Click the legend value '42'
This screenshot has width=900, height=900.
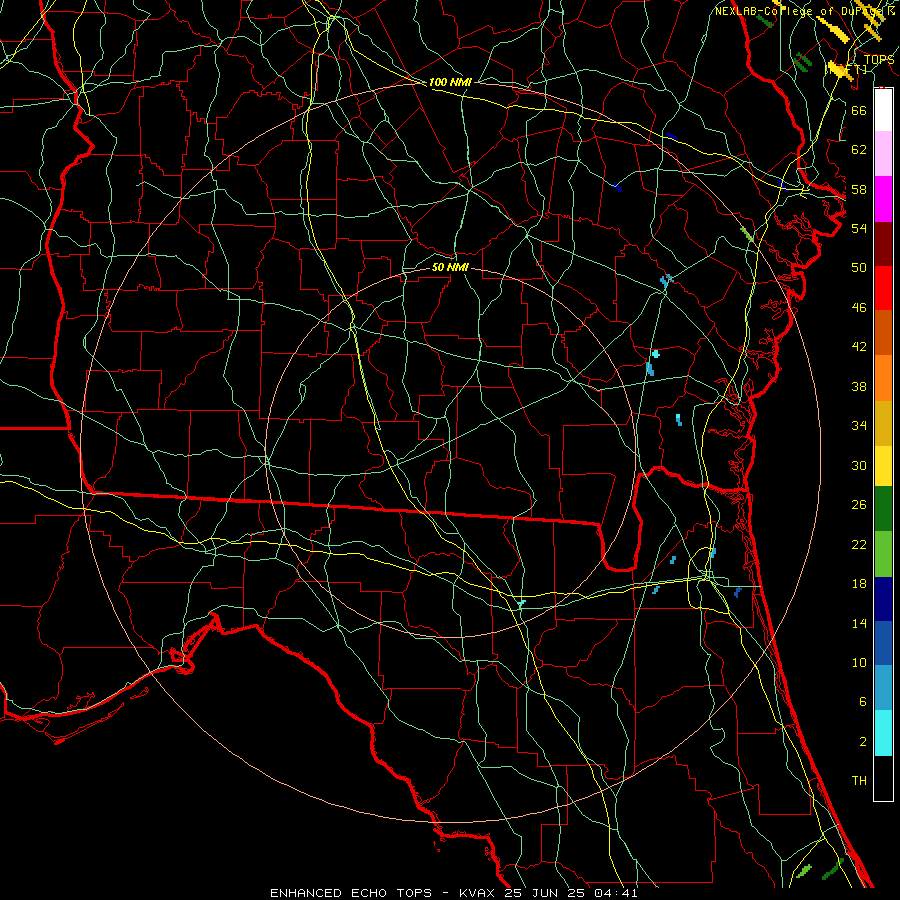pyautogui.click(x=859, y=347)
